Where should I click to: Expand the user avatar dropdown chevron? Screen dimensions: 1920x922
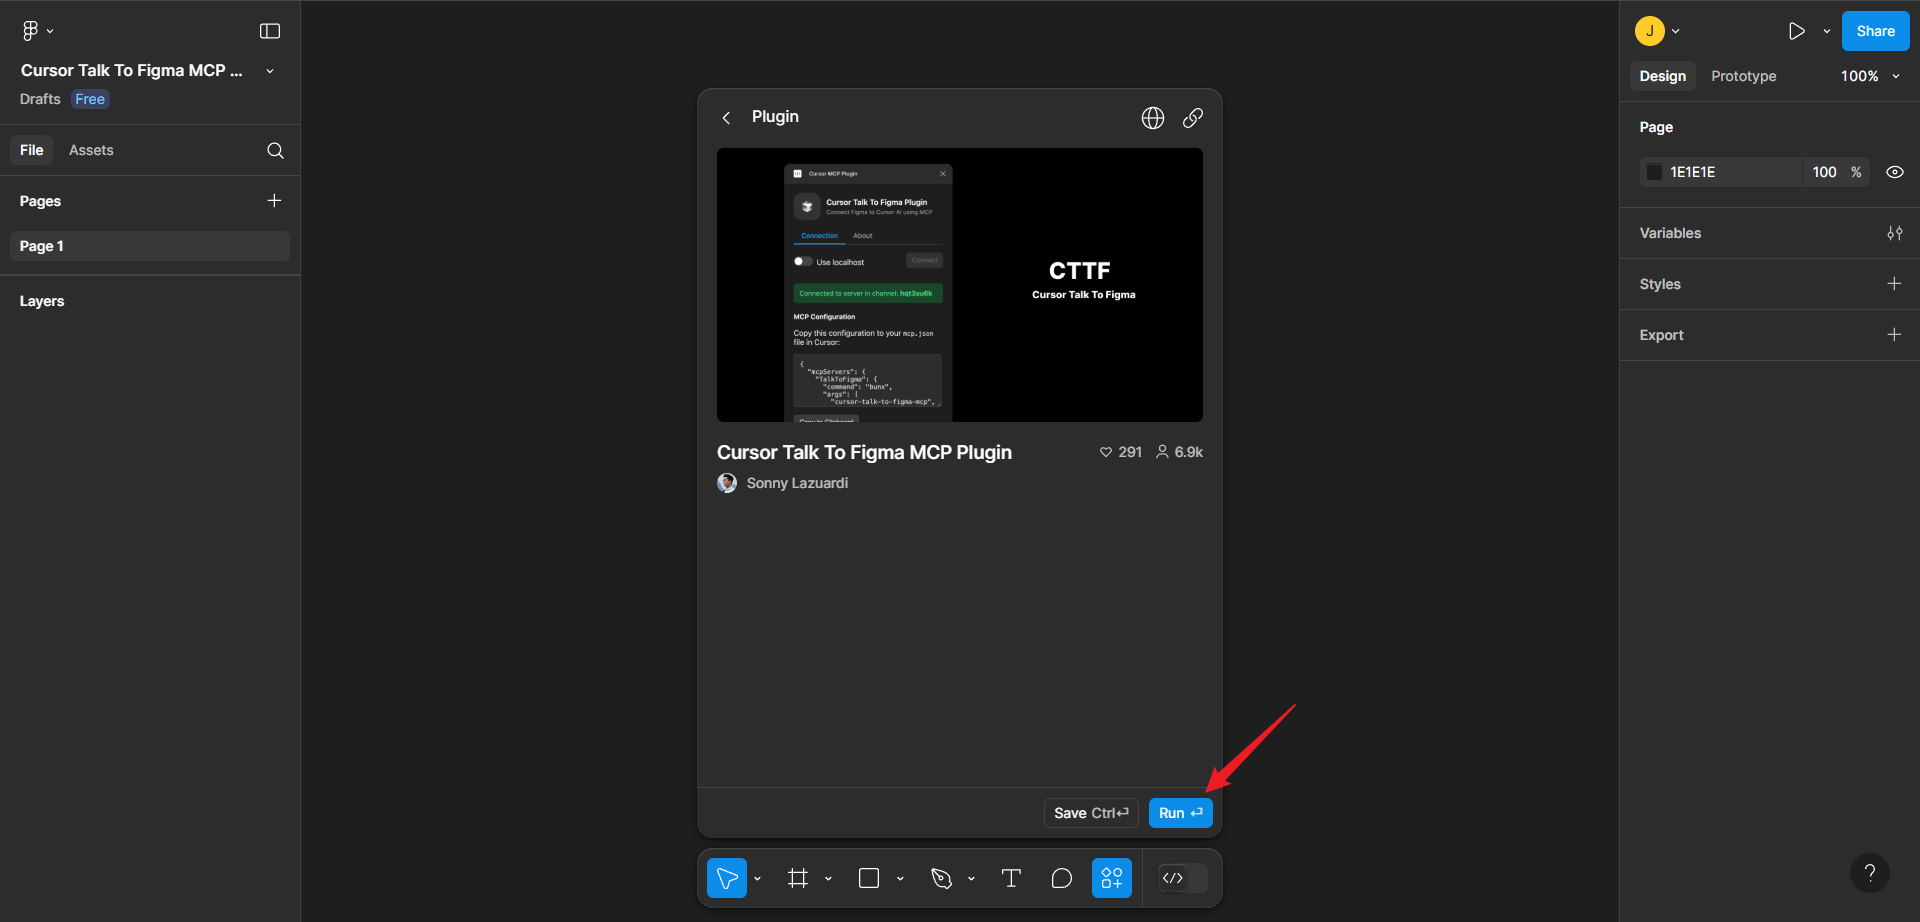click(1676, 31)
